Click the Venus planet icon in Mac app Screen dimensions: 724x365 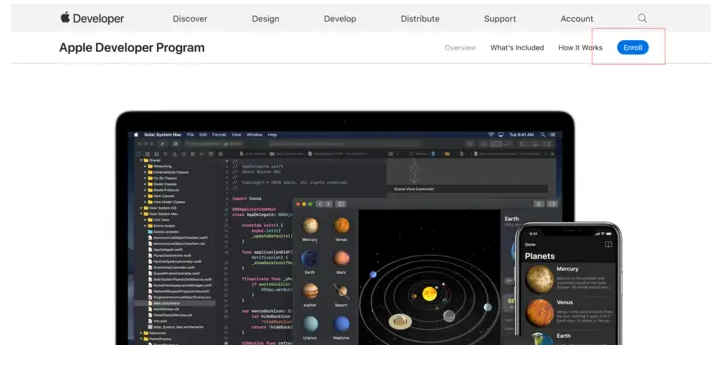[341, 226]
